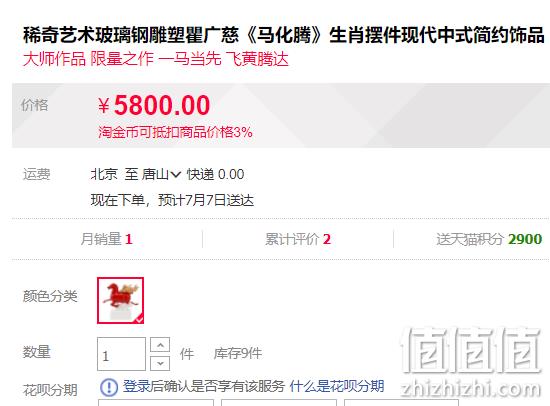Screen dimensions: 550x406
Task: Click the price ¥5800.00
Action: 154,105
